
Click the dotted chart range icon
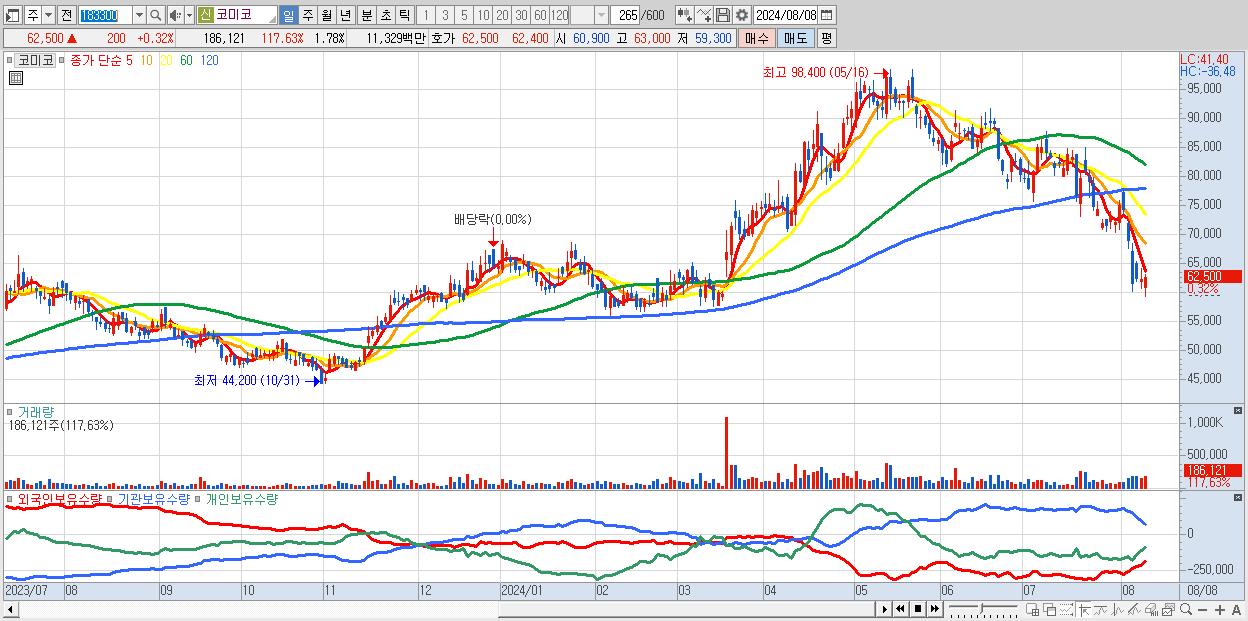(x=1066, y=610)
